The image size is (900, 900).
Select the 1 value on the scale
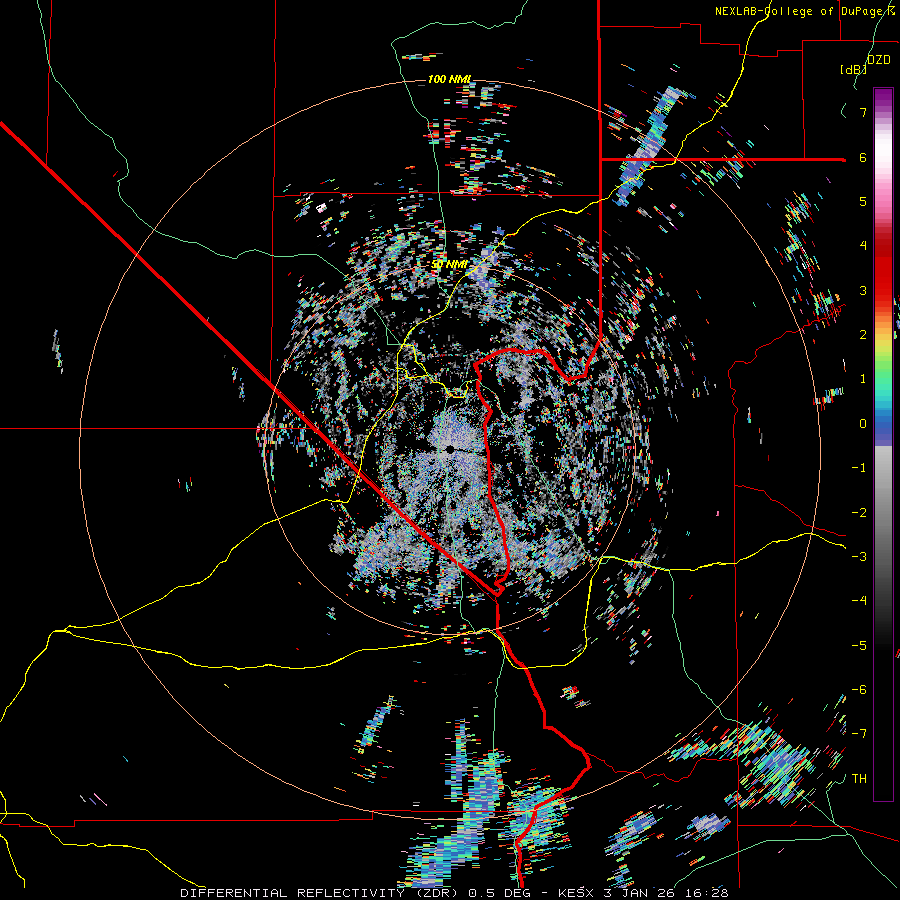(863, 379)
